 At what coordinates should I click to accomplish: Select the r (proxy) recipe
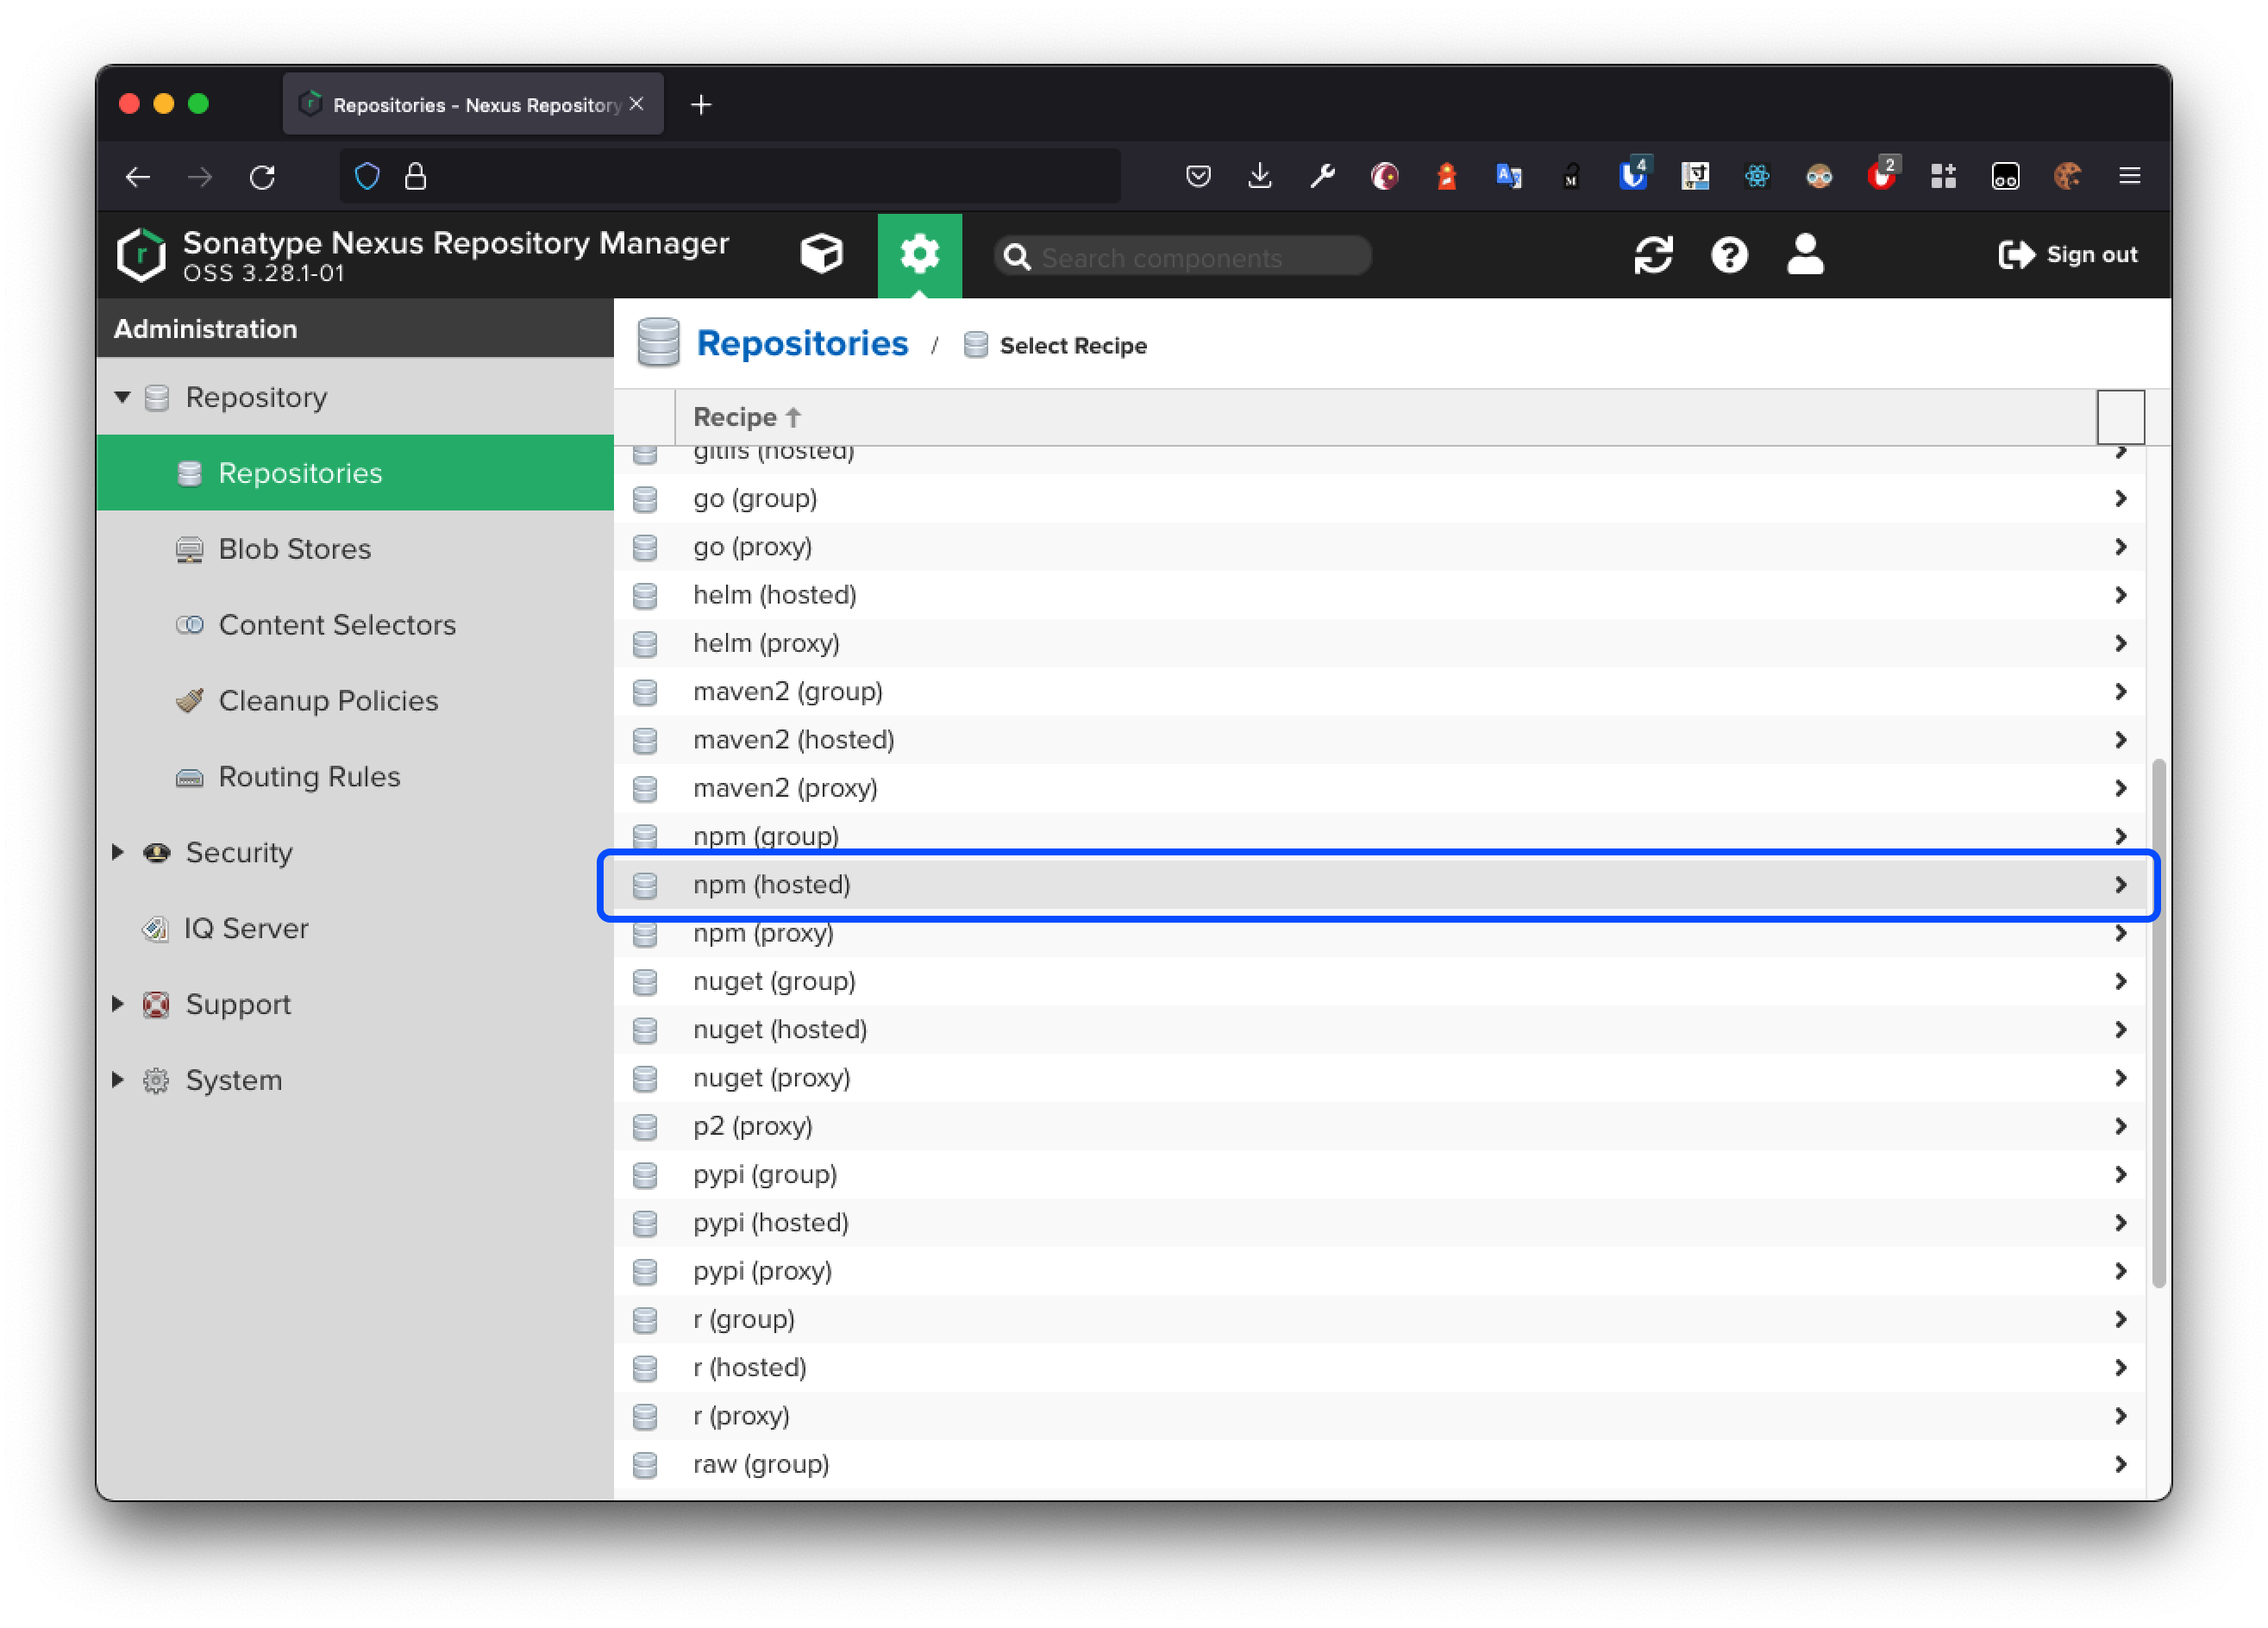1379,1416
